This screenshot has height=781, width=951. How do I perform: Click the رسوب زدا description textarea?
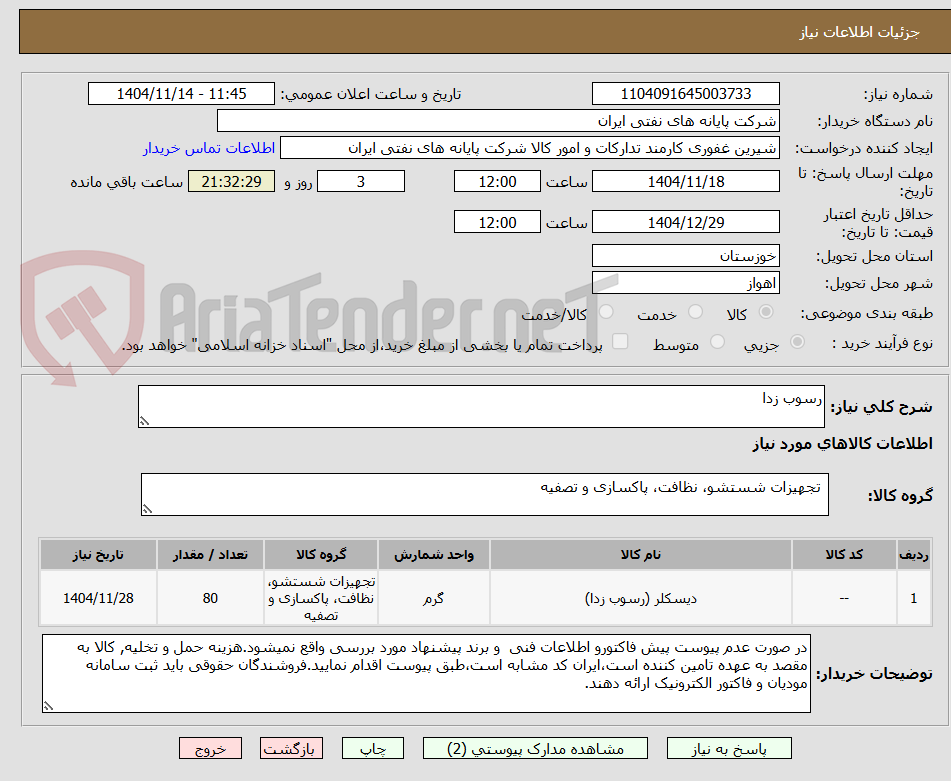[481, 406]
